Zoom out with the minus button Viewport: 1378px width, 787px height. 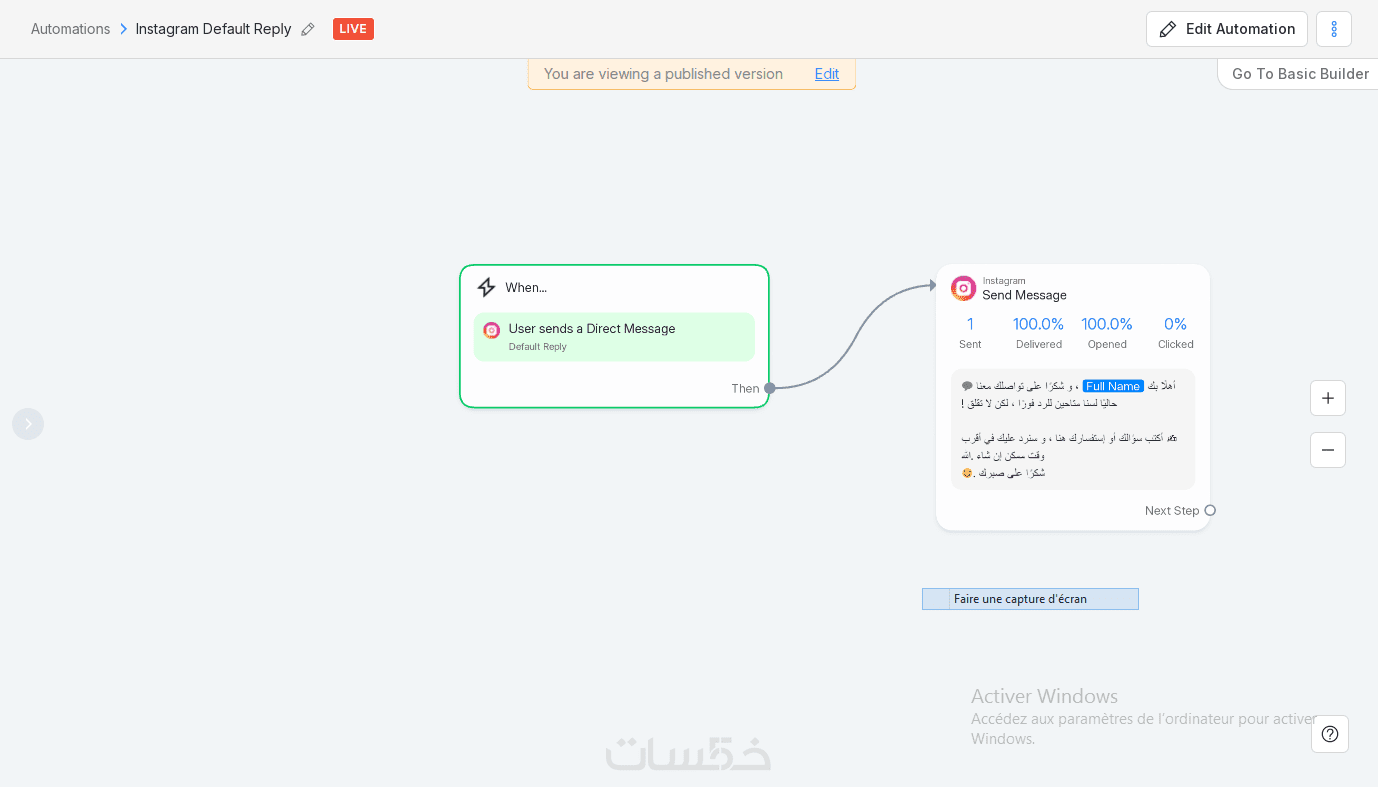click(1327, 450)
